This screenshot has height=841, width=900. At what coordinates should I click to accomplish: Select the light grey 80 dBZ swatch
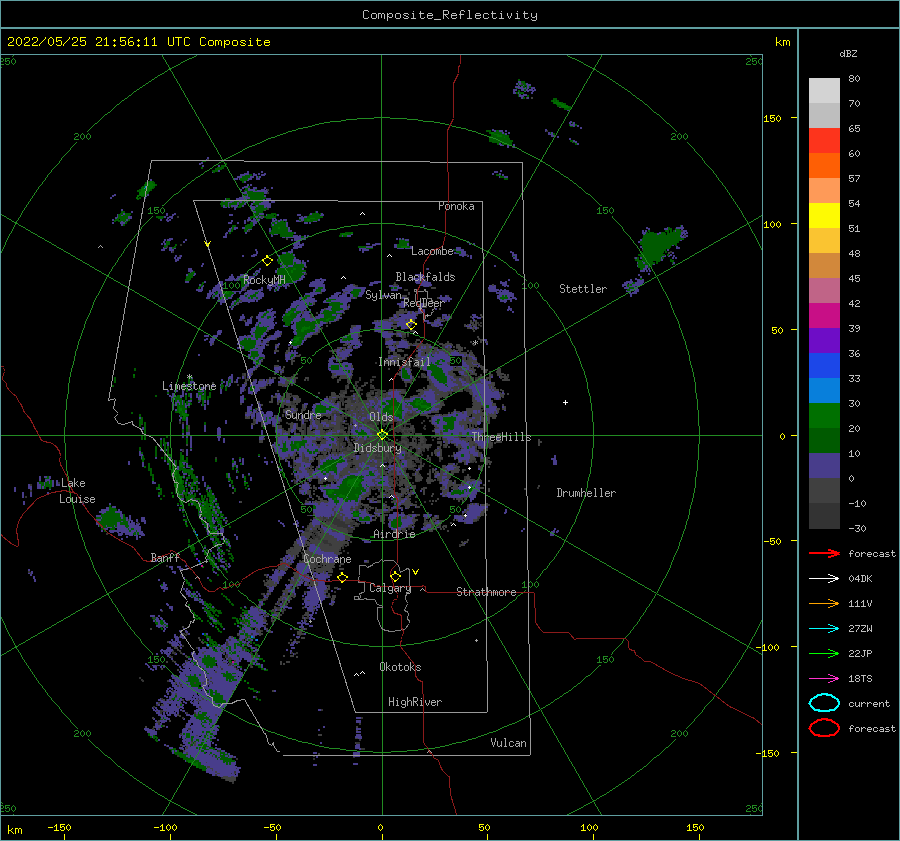coord(824,91)
